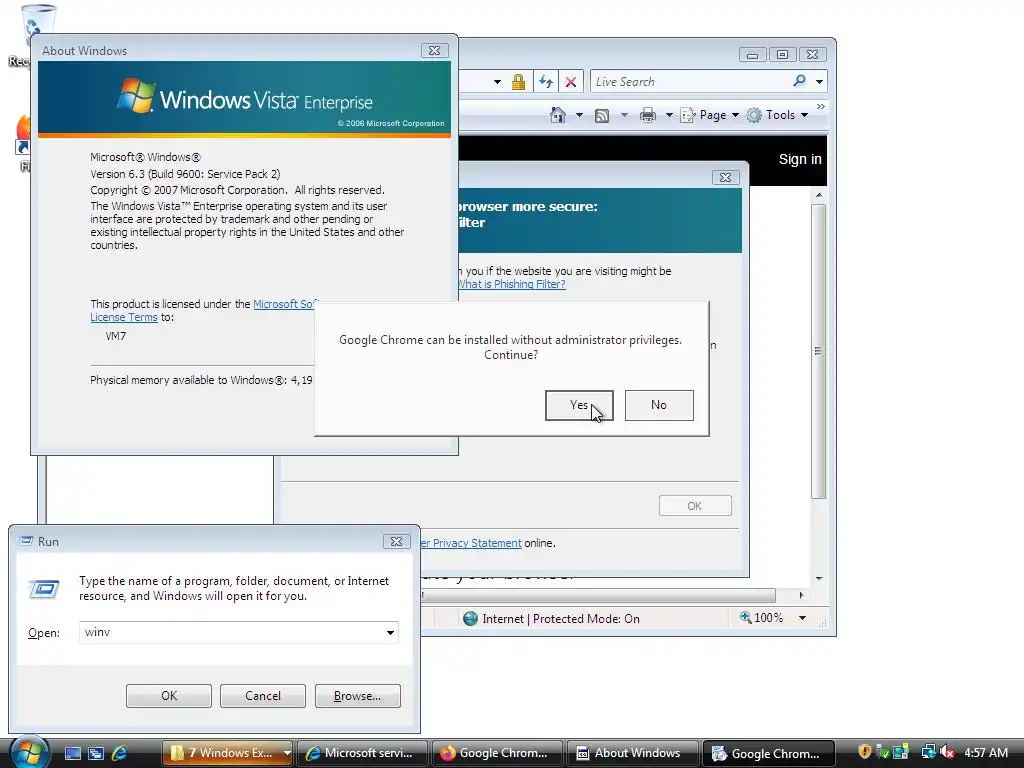Click the Live Search magnifier icon

point(799,81)
